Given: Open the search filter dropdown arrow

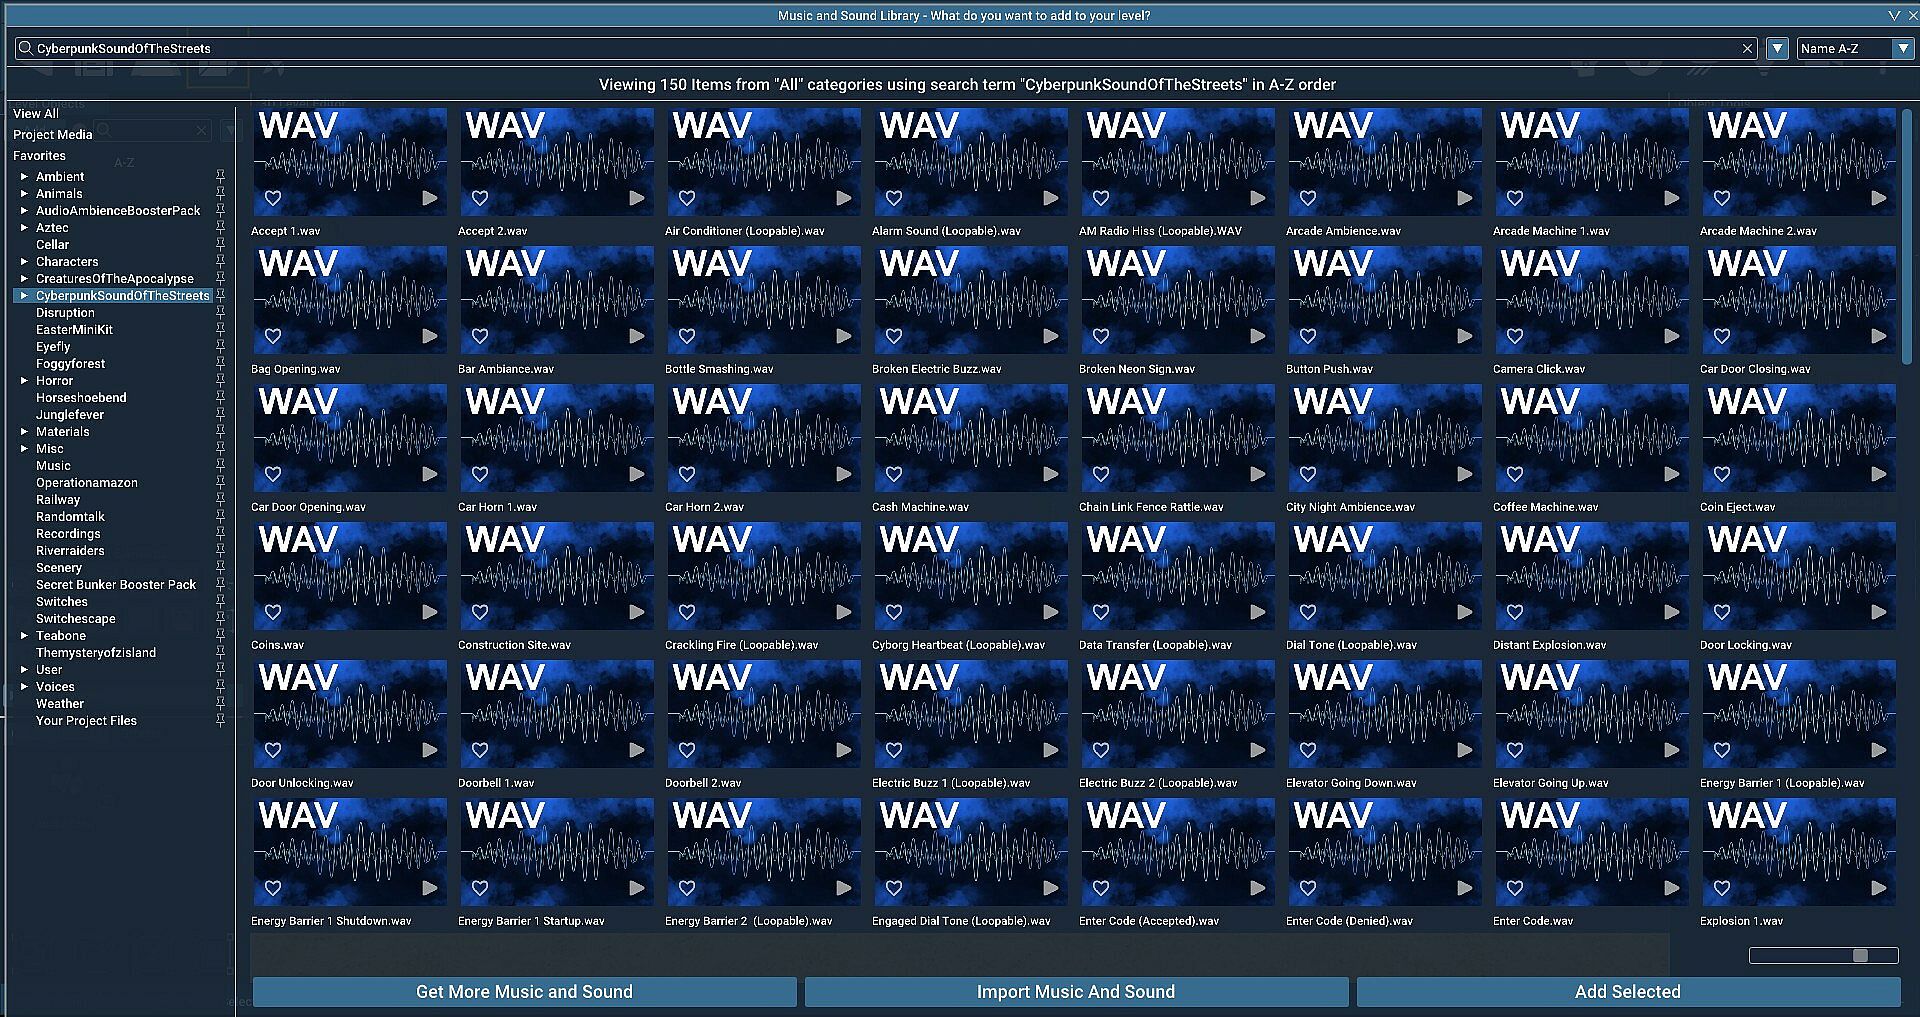Looking at the screenshot, I should coord(1777,48).
